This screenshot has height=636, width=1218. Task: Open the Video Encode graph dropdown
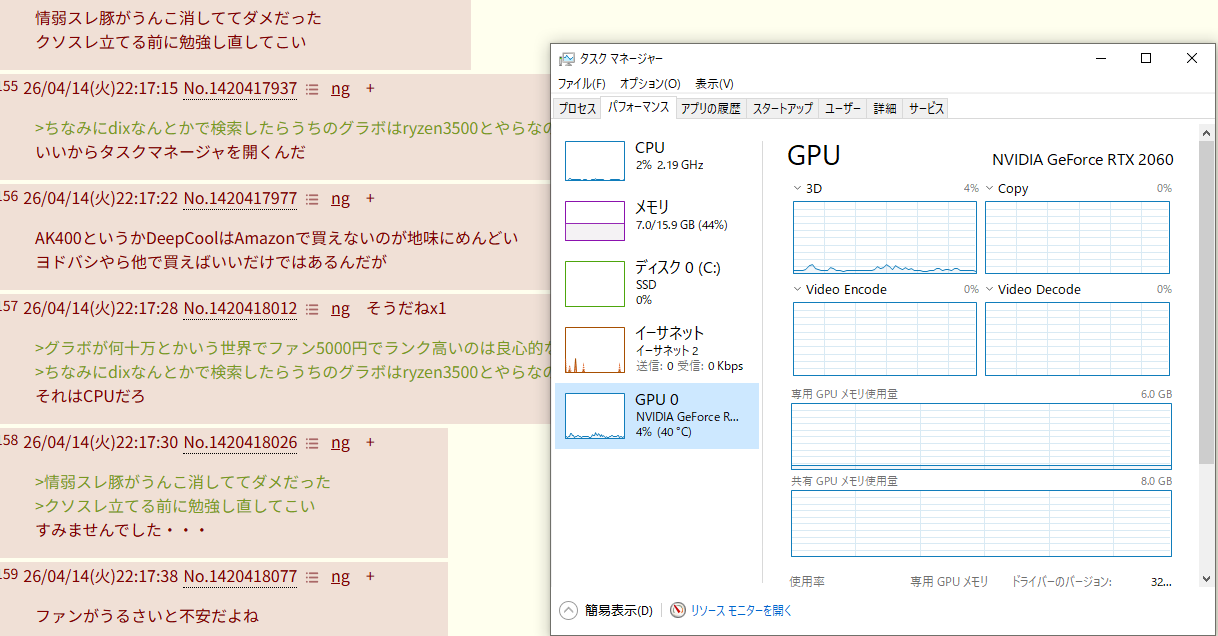[797, 289]
